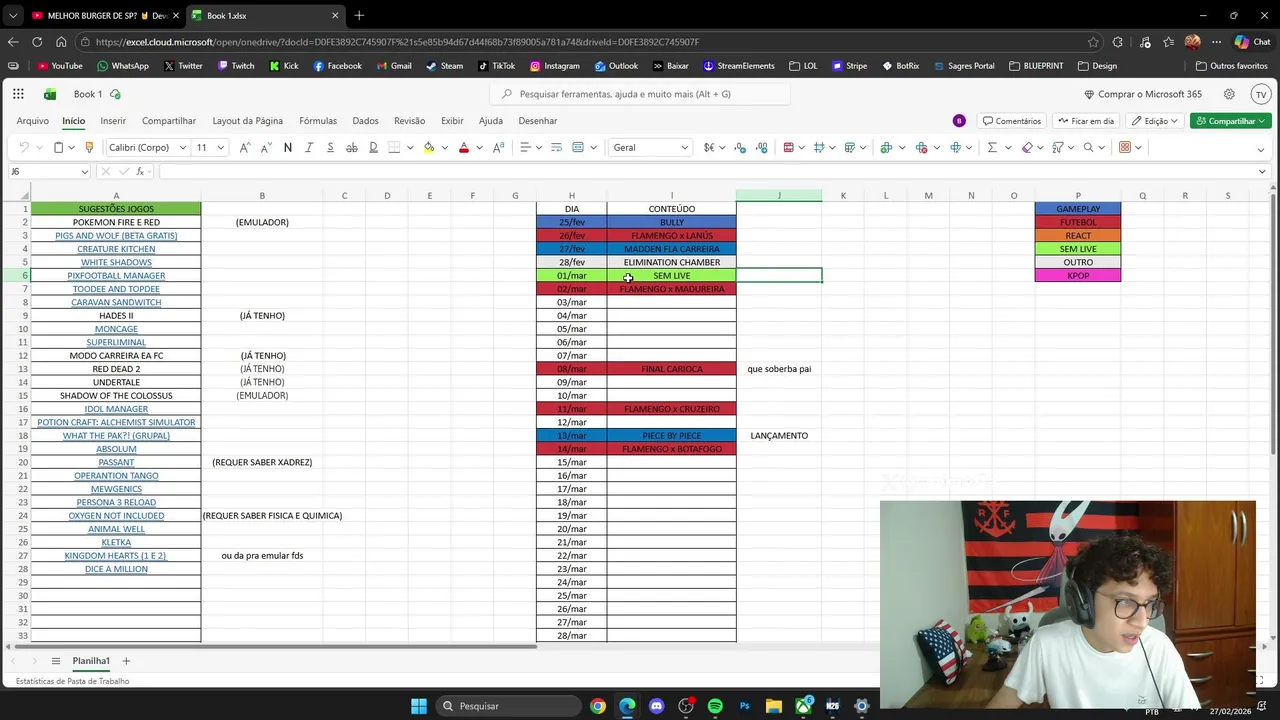Open the Arquivo menu

pos(33,121)
